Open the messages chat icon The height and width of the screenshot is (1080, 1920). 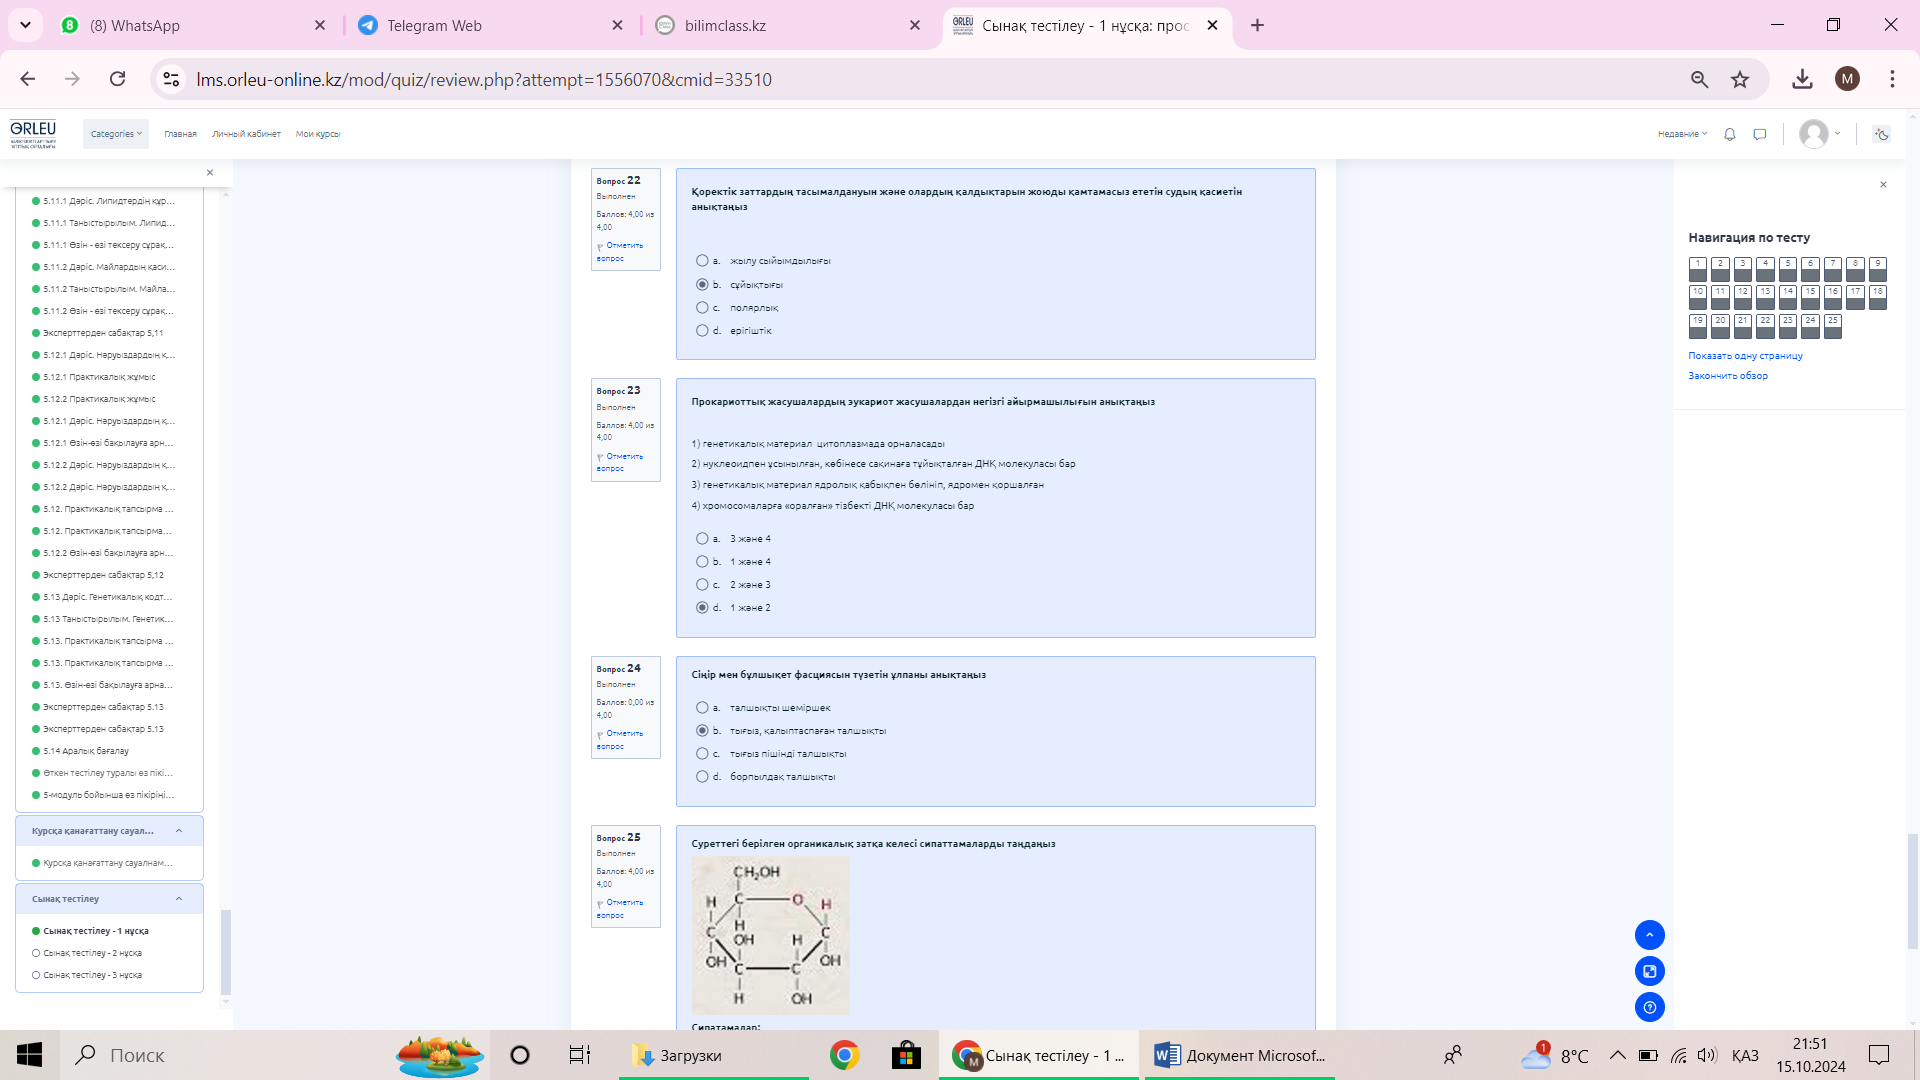tap(1760, 134)
